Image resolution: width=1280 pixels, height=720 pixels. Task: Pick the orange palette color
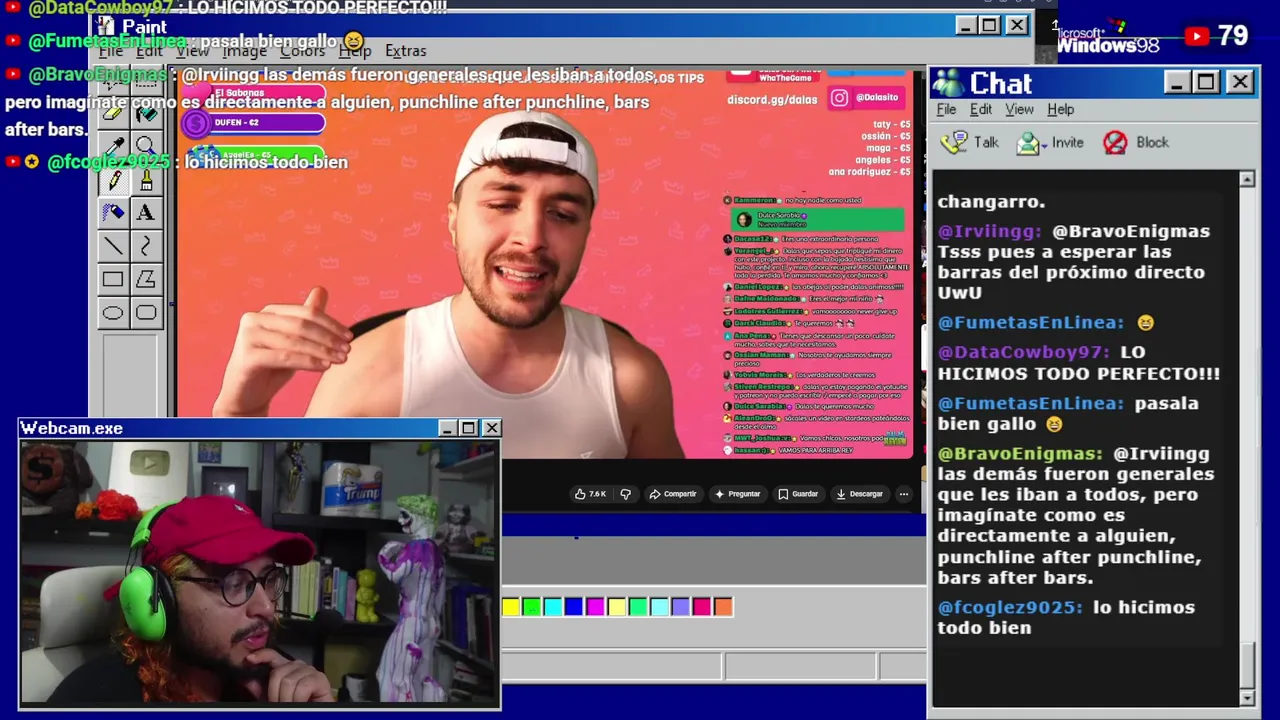(x=723, y=607)
